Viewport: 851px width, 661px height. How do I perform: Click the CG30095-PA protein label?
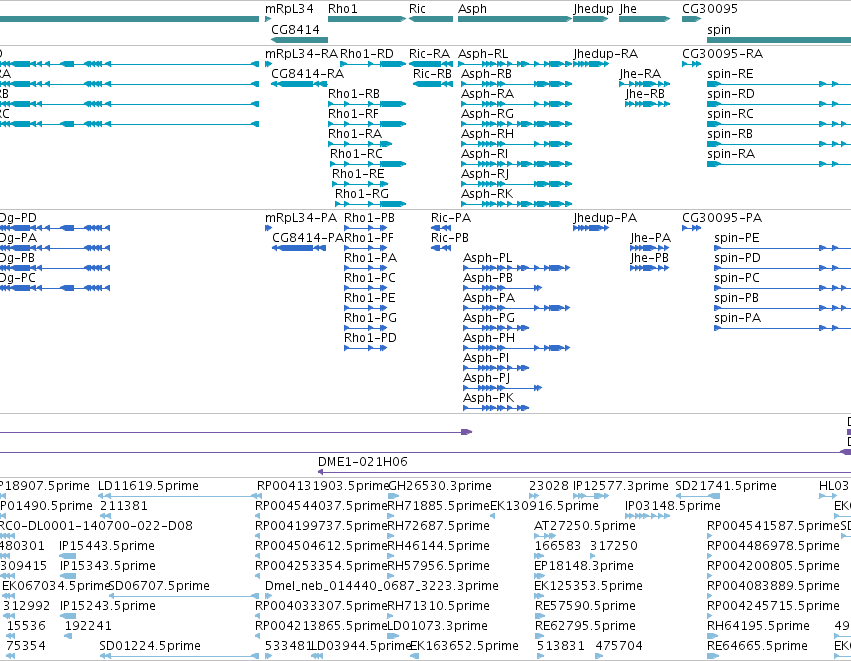(722, 218)
